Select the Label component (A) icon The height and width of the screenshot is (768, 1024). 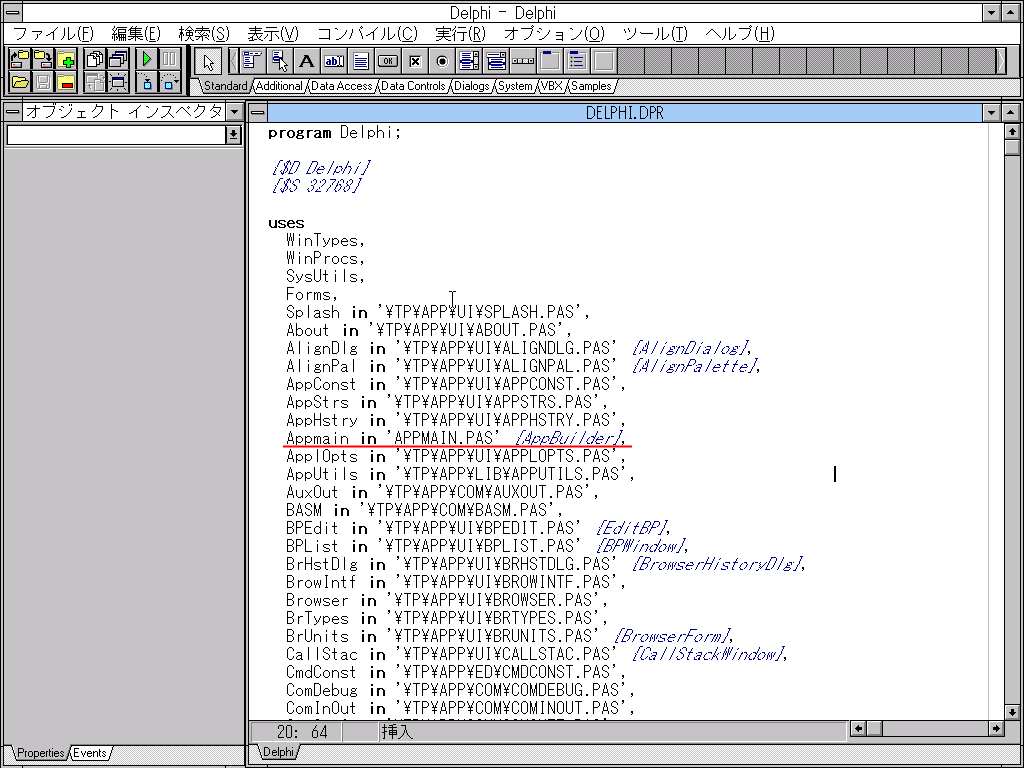click(306, 61)
